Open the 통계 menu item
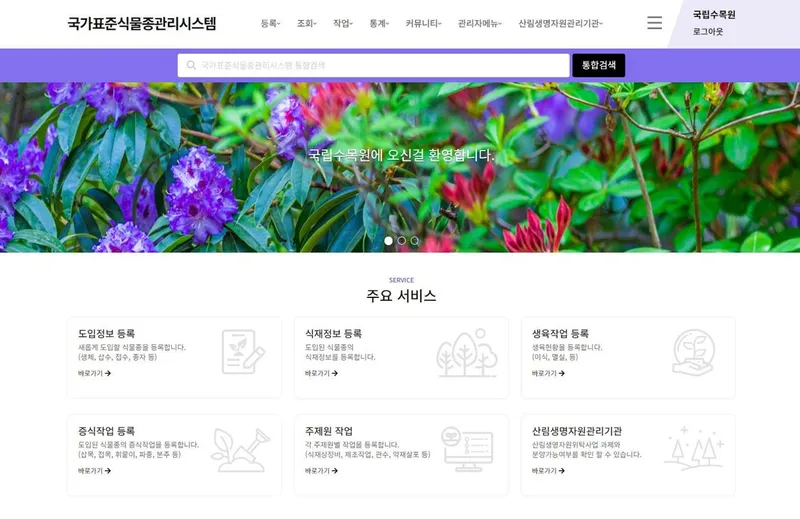Image resolution: width=800 pixels, height=519 pixels. (x=379, y=23)
